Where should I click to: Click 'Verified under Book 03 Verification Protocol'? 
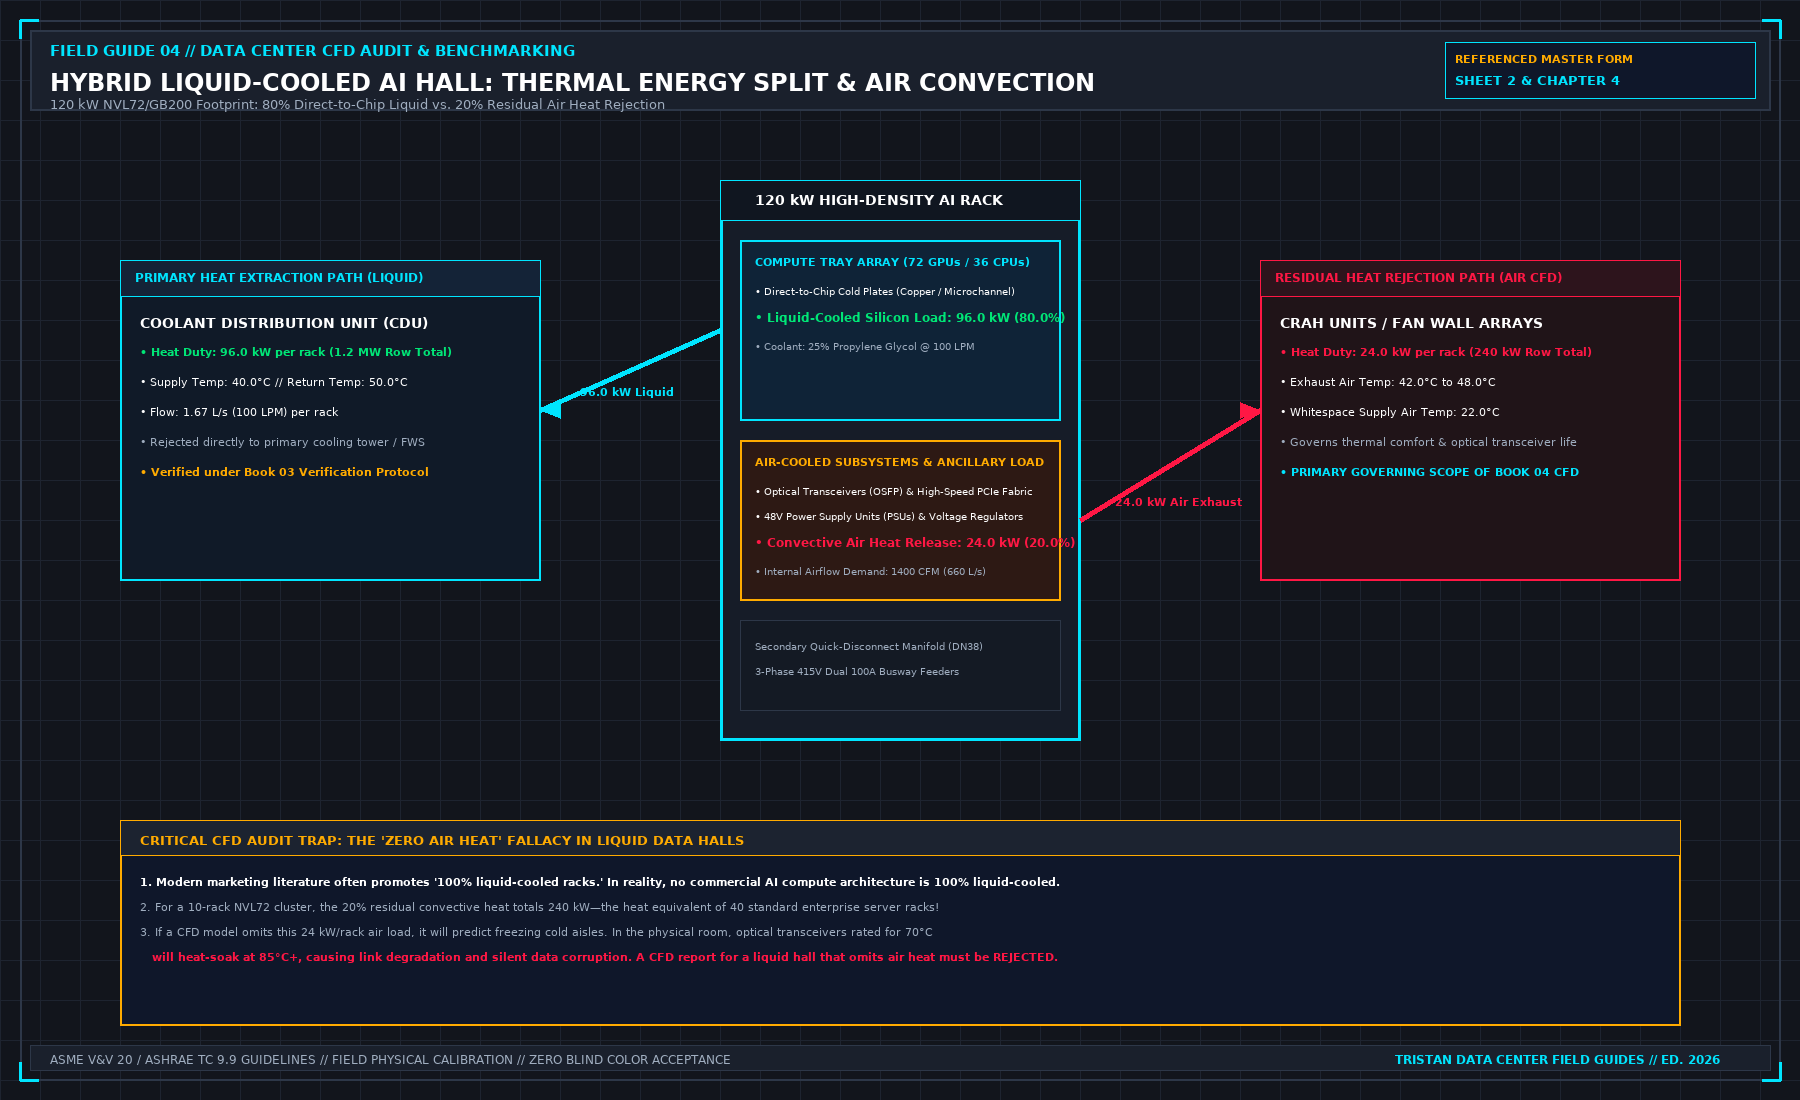[284, 472]
